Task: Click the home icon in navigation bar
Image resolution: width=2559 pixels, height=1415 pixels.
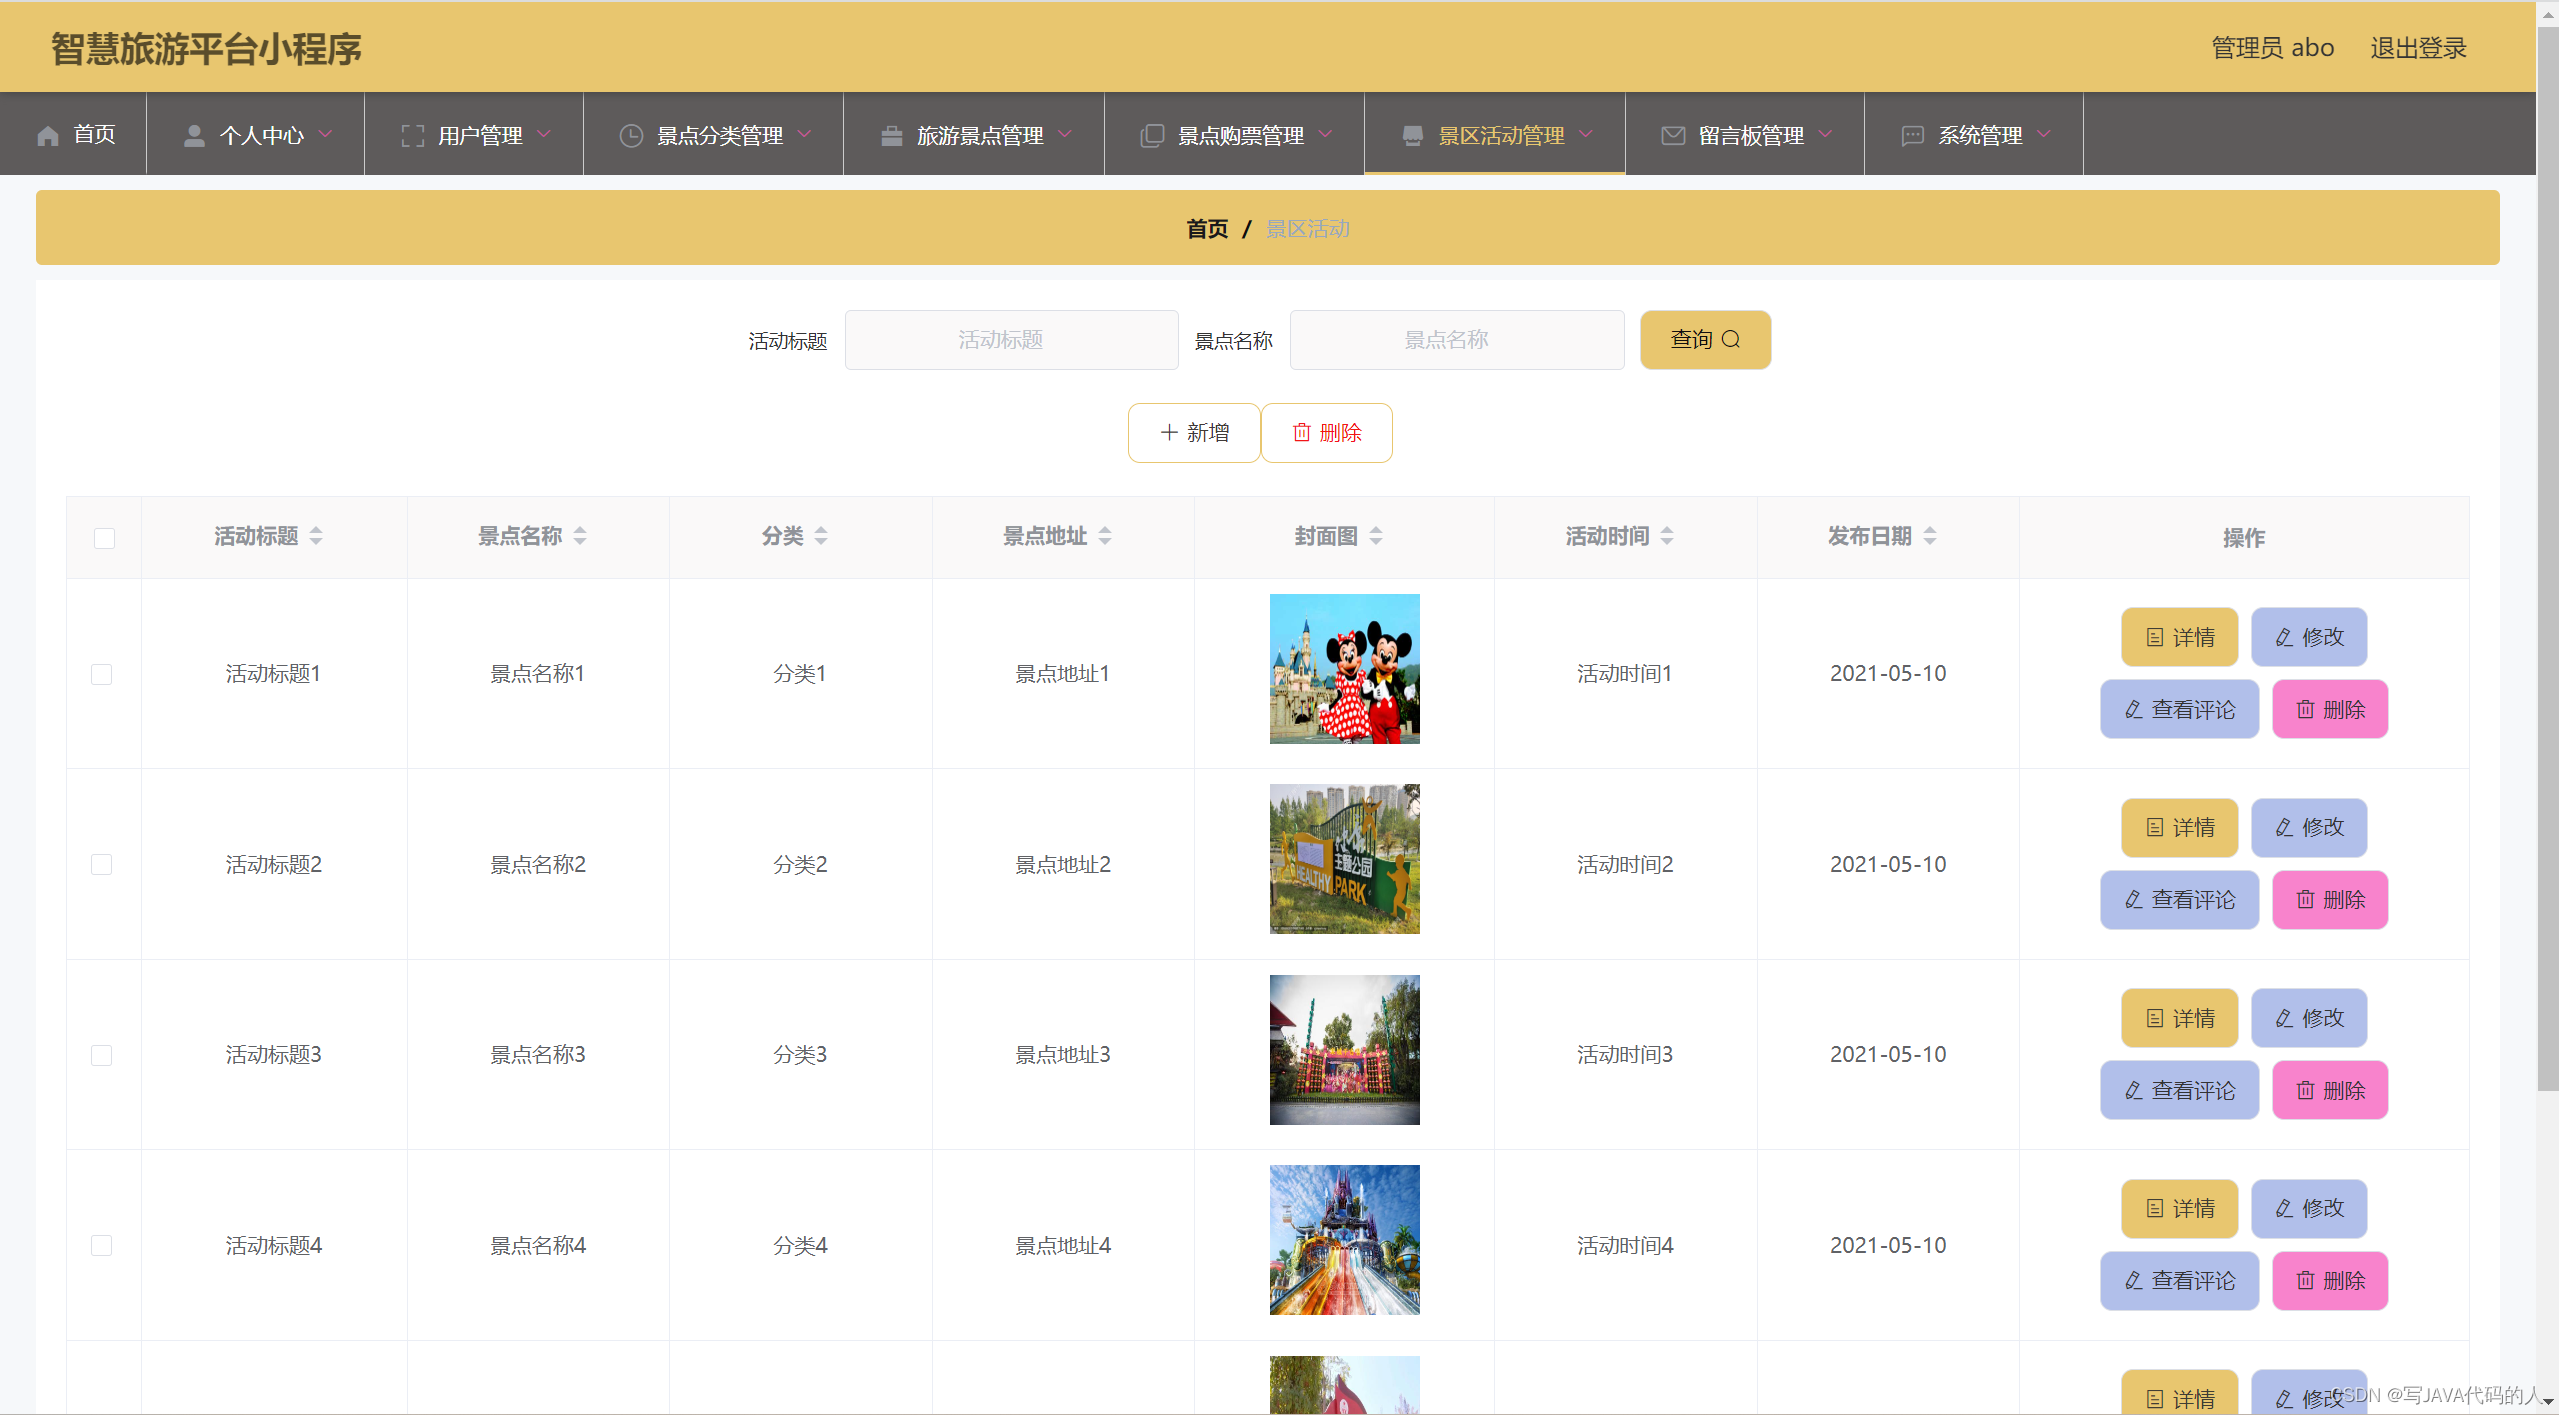Action: [48, 136]
